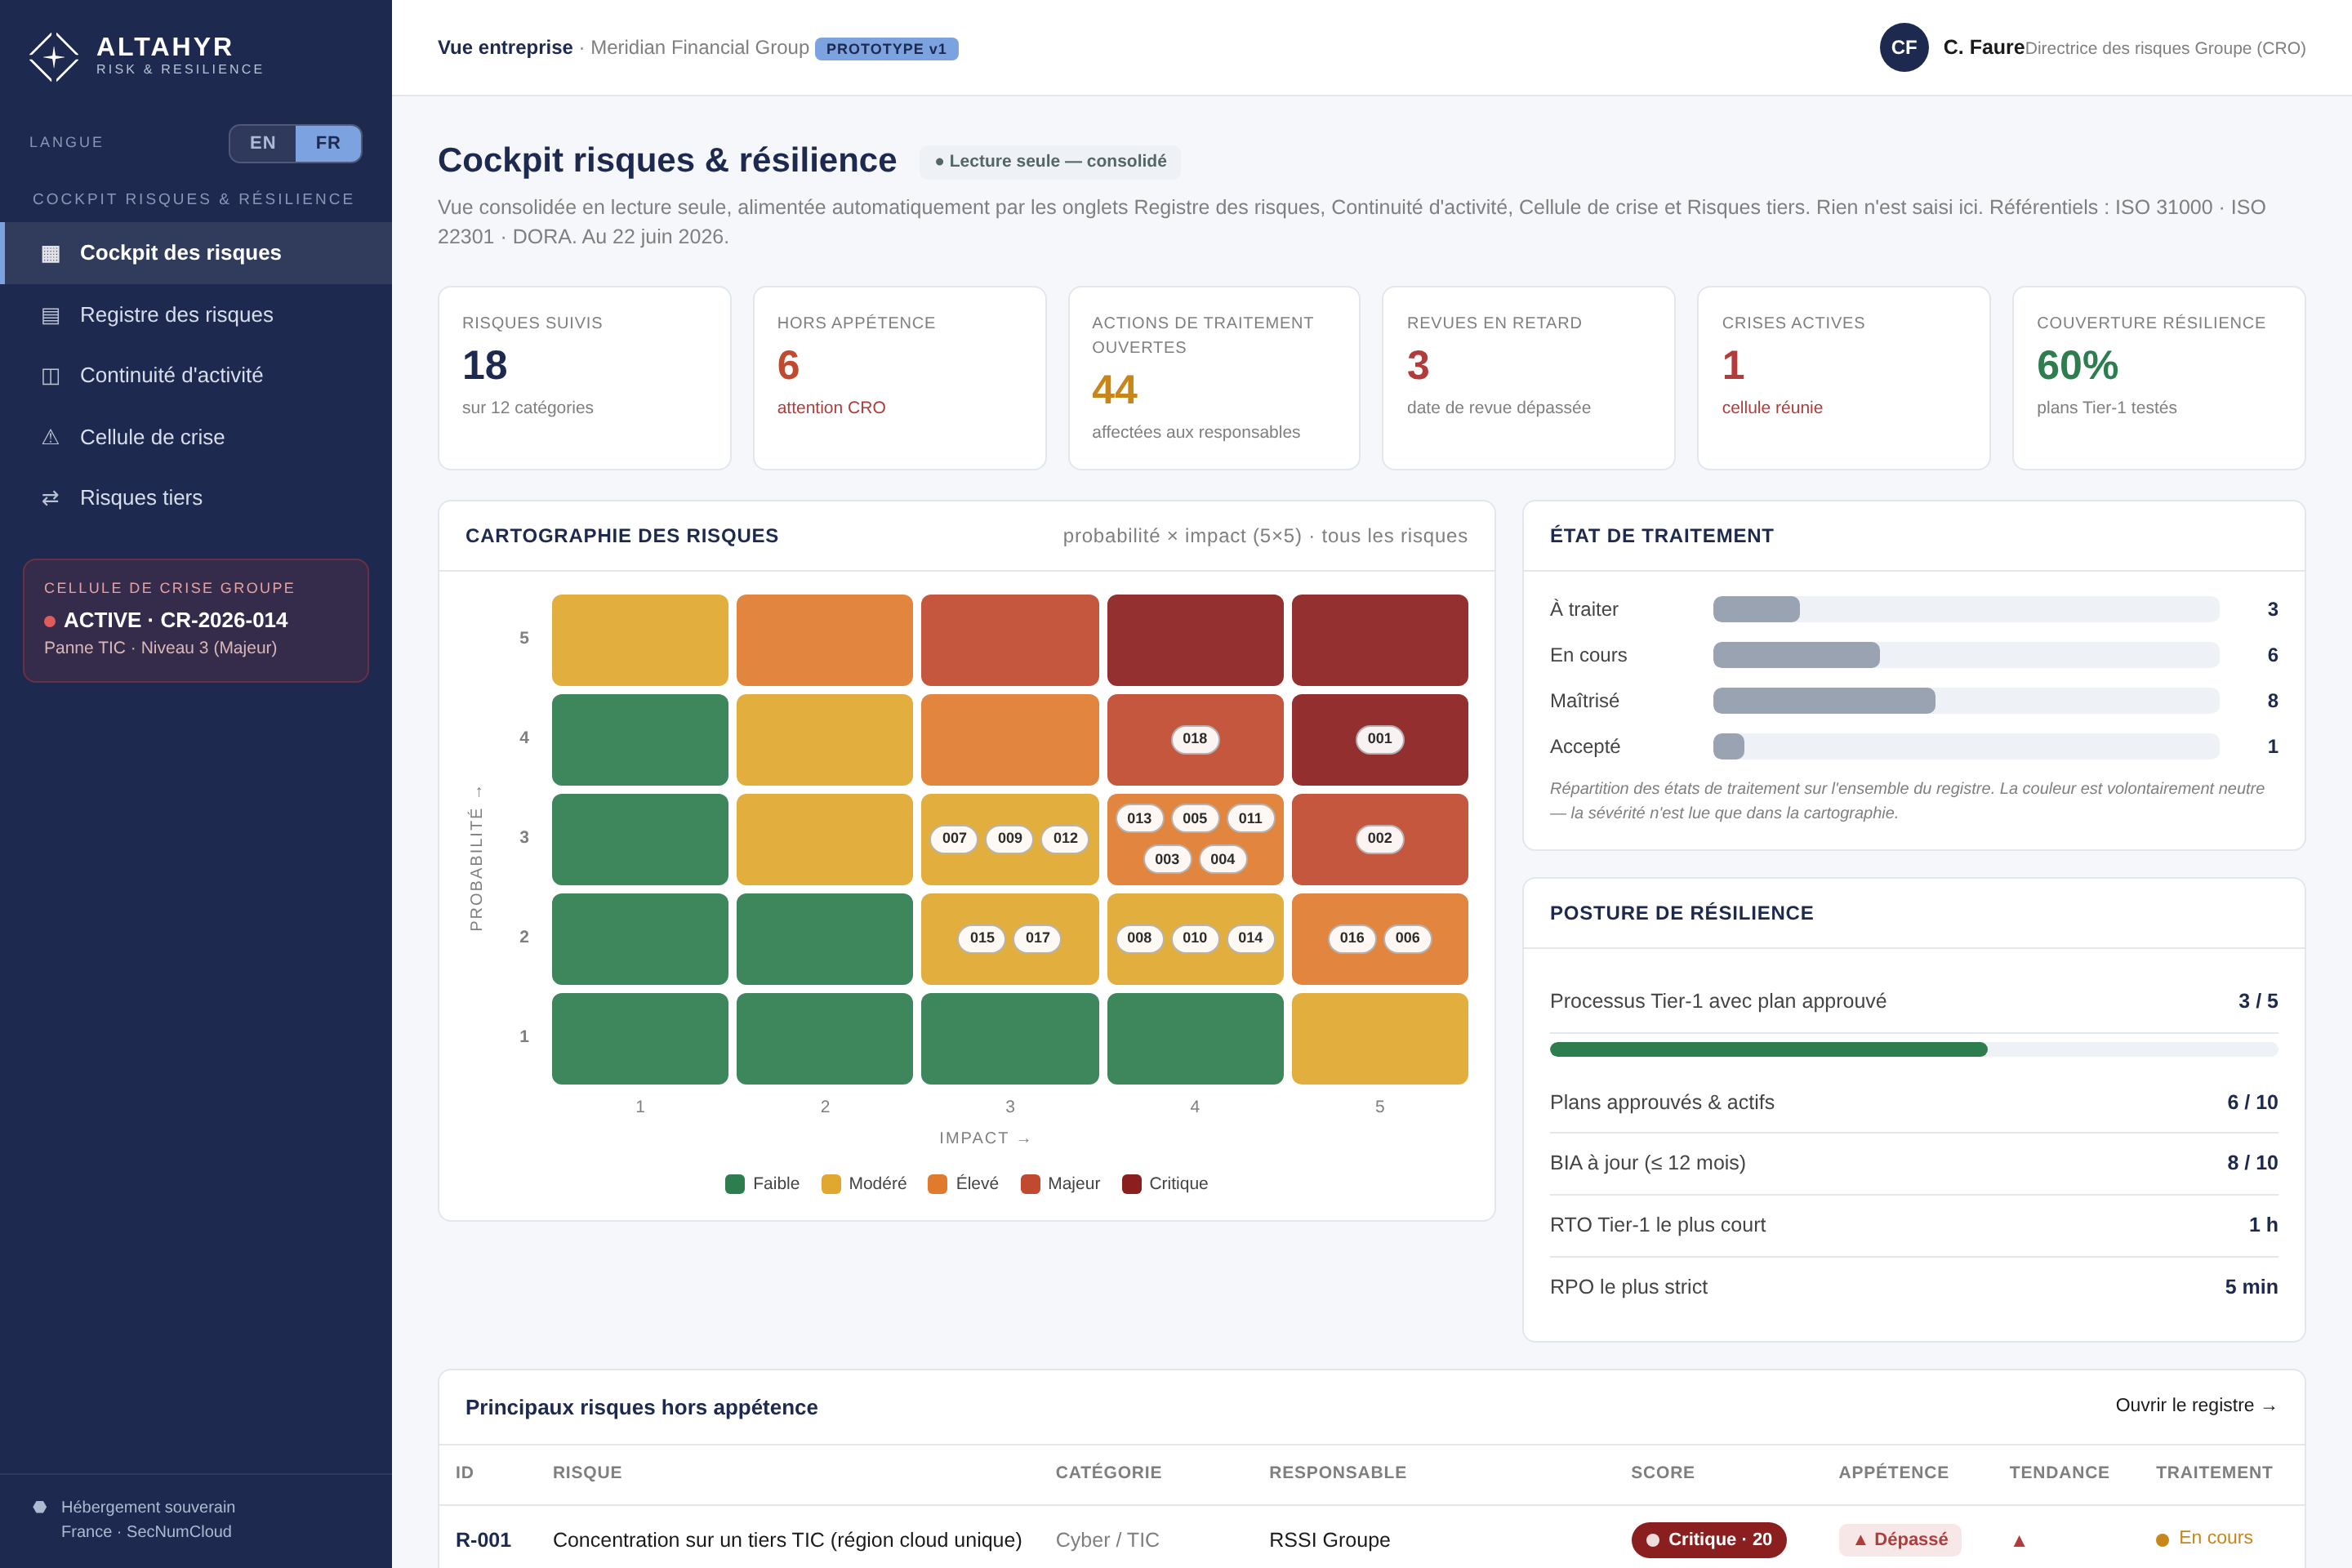Viewport: 2352px width, 1568px height.
Task: Select risk marker 001 in the matrix
Action: click(1380, 739)
